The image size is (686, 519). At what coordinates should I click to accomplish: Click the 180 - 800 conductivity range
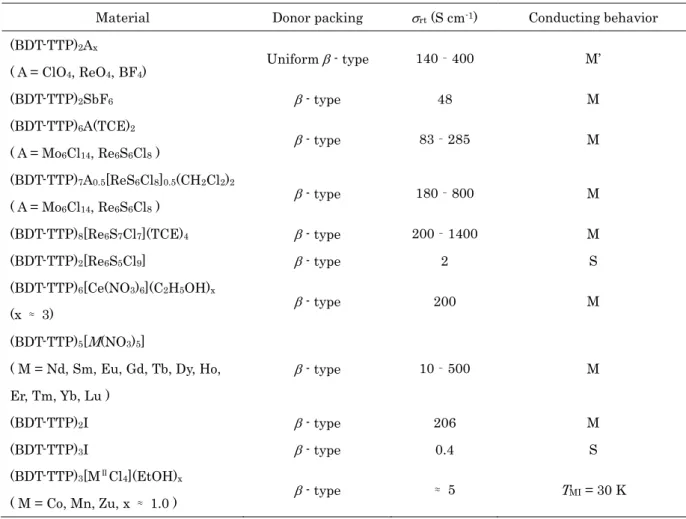point(444,193)
